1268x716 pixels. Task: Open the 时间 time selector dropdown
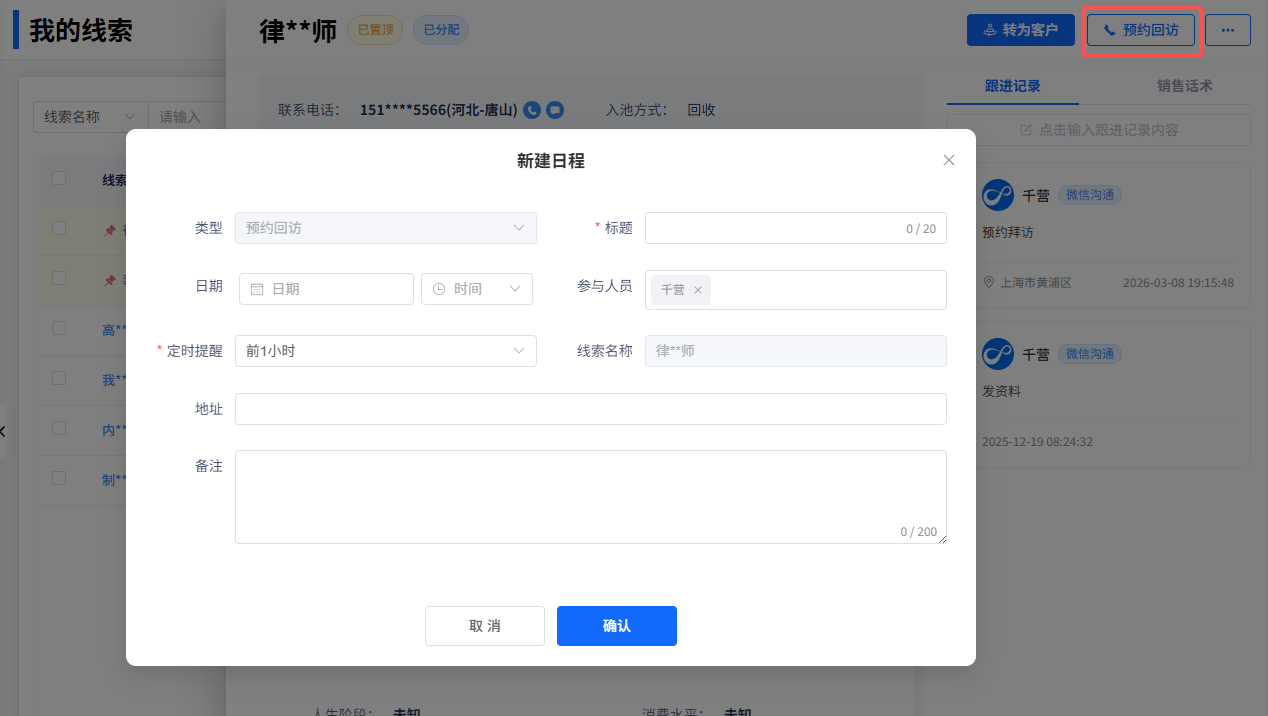[x=477, y=289]
